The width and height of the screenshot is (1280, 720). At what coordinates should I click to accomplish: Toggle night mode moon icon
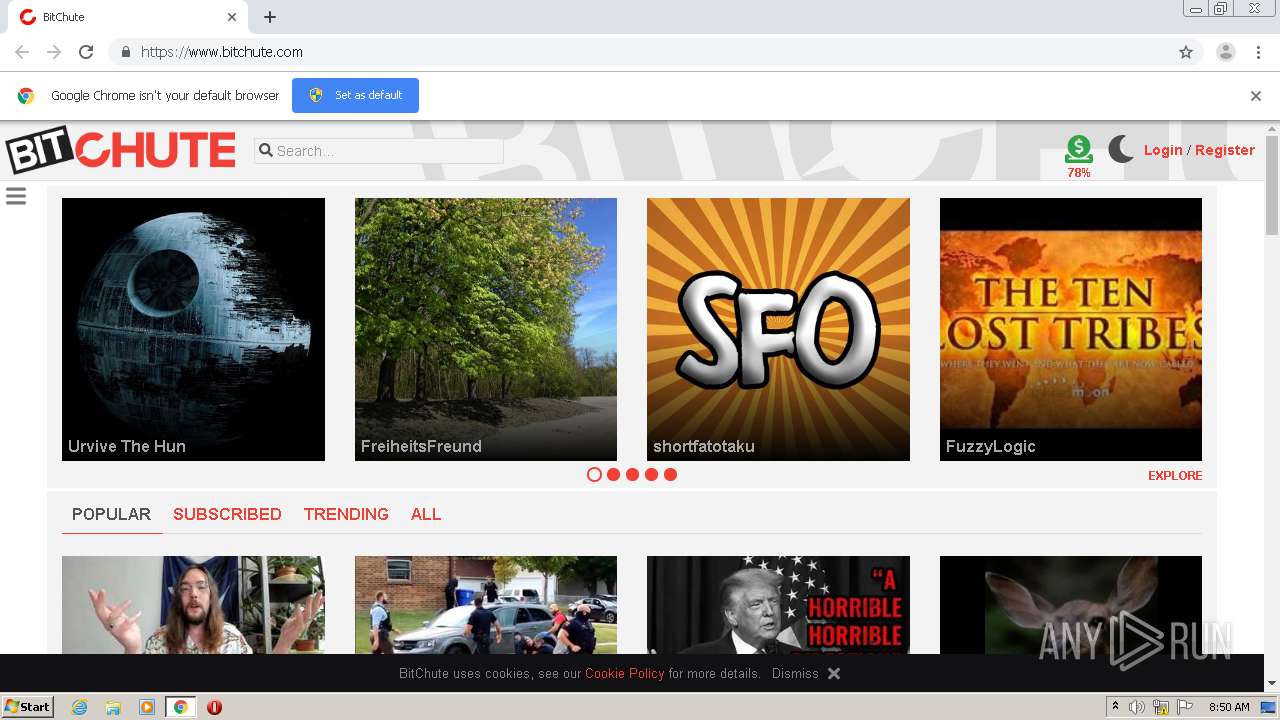point(1121,150)
